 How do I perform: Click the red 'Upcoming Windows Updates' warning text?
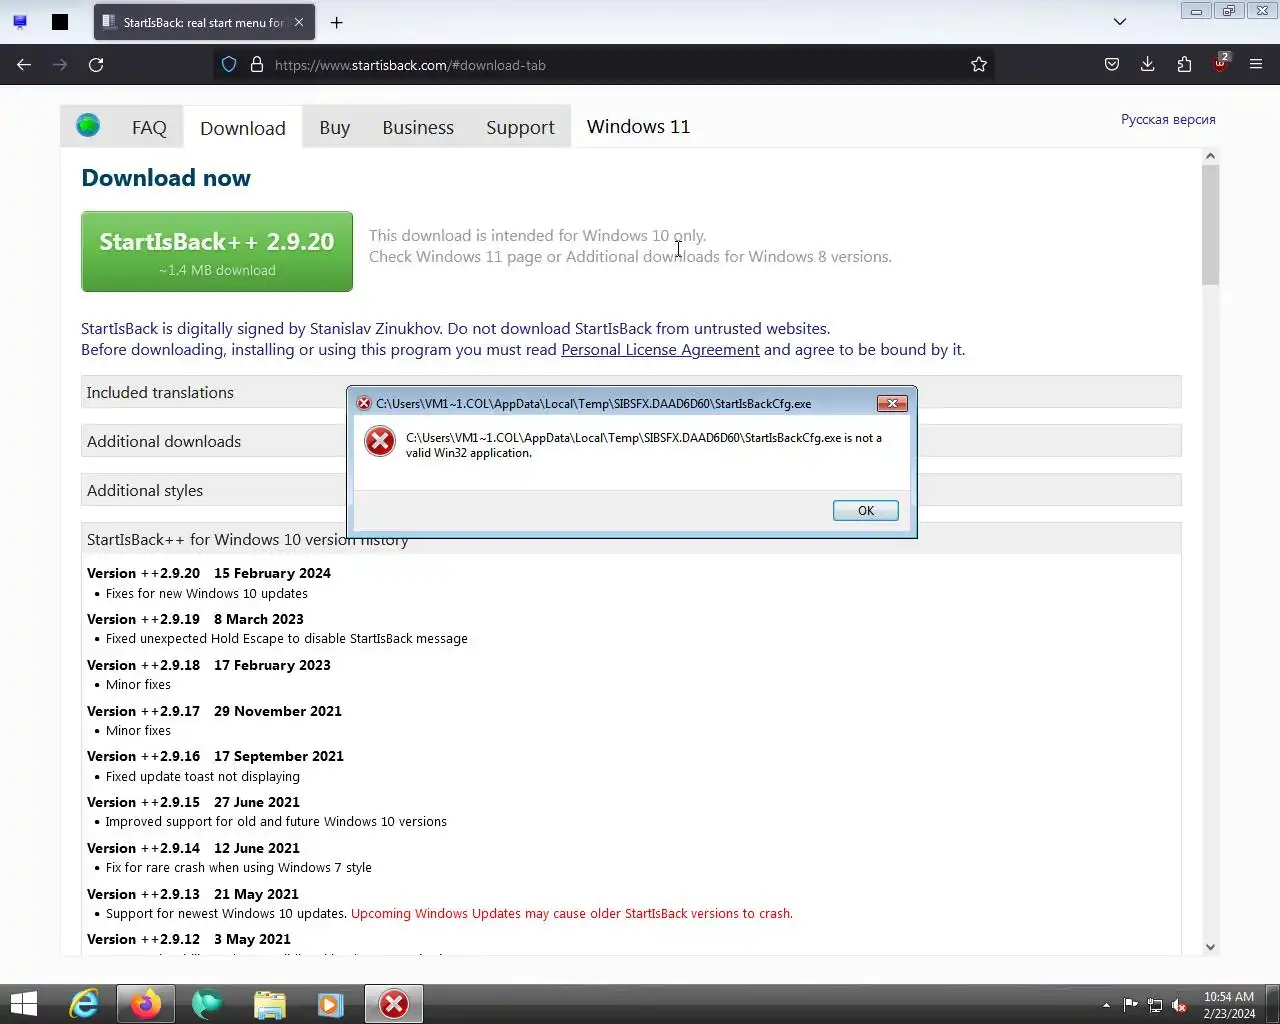pos(572,913)
